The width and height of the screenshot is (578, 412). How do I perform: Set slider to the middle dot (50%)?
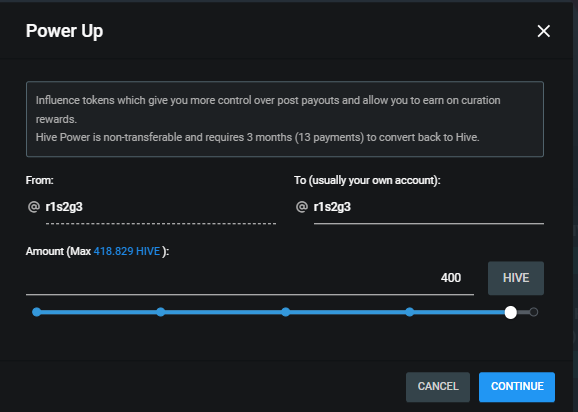pos(285,312)
